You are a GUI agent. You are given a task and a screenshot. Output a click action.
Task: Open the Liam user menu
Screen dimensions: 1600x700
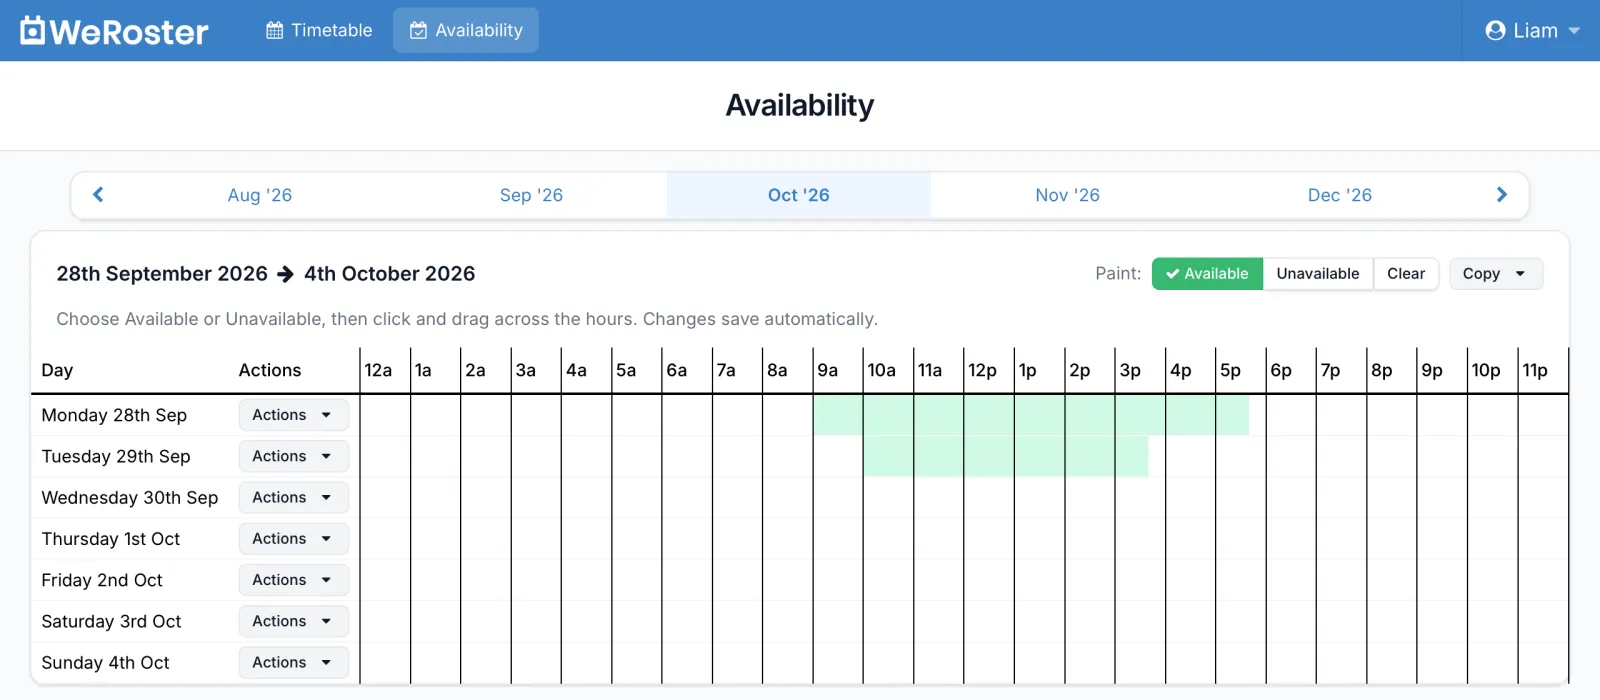(1532, 30)
